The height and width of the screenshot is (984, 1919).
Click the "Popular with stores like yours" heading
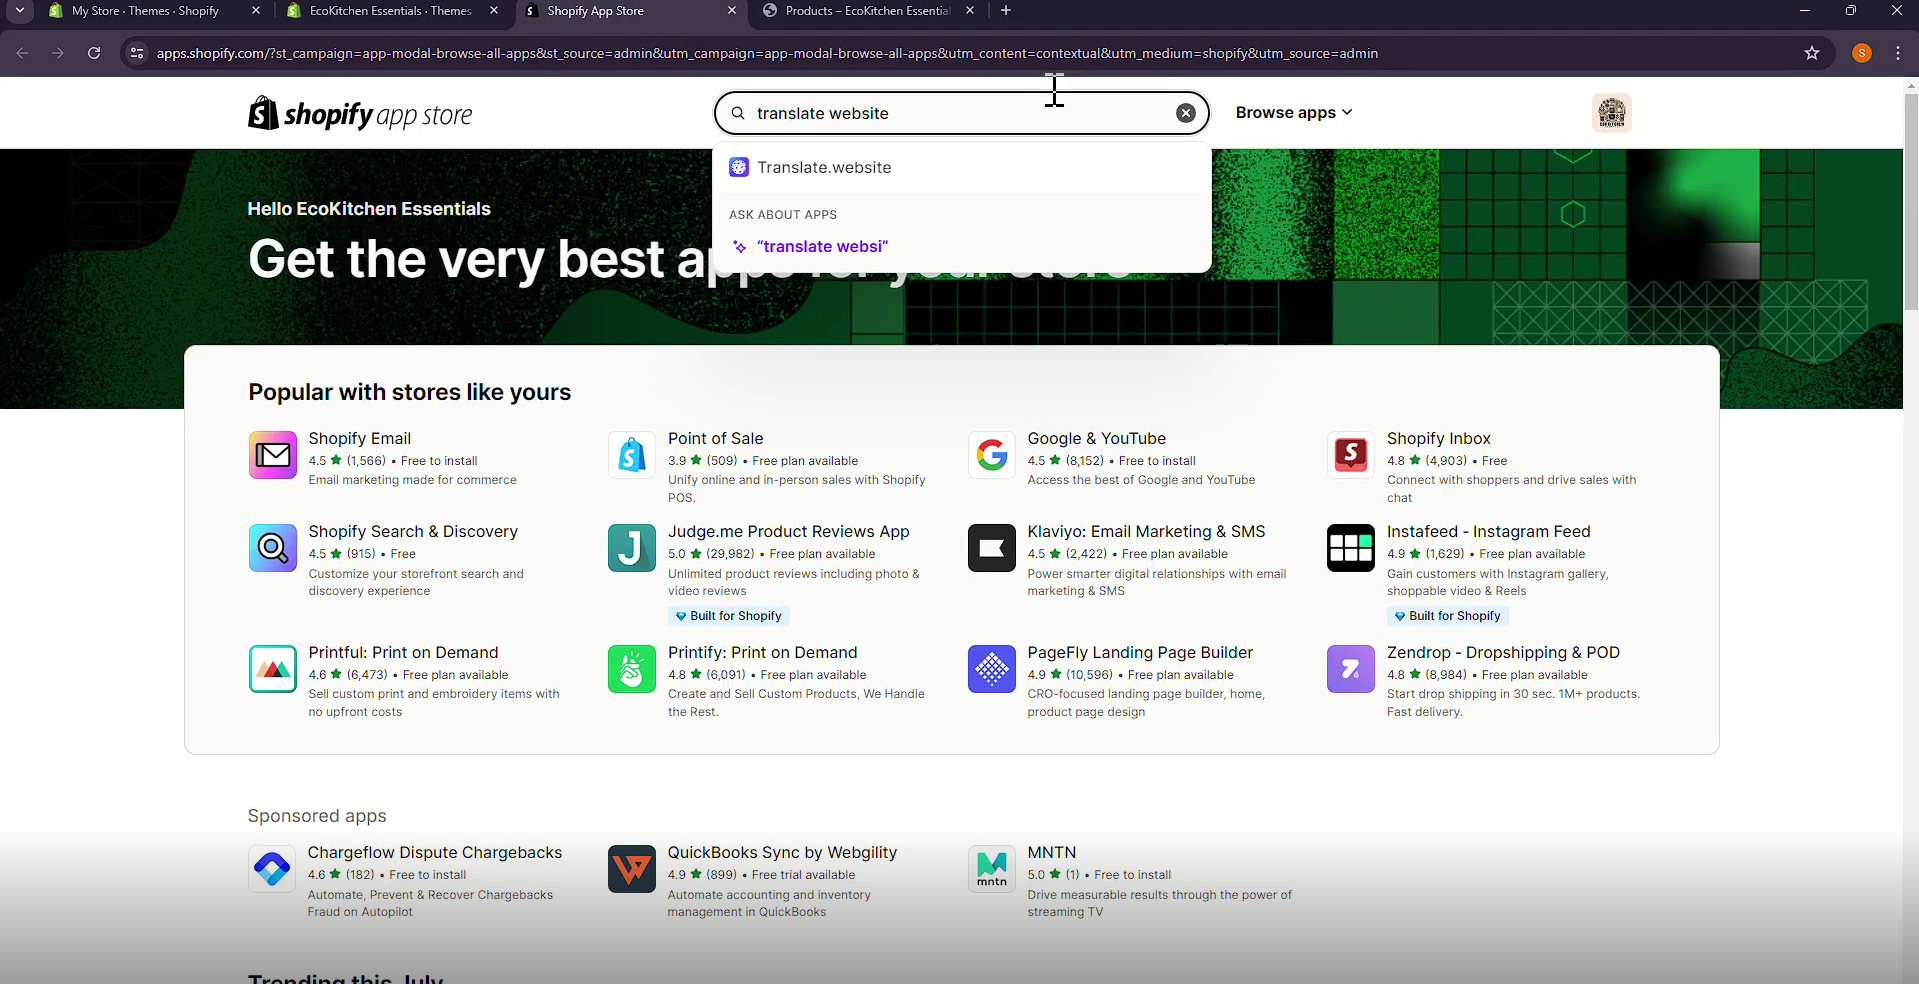pyautogui.click(x=410, y=392)
